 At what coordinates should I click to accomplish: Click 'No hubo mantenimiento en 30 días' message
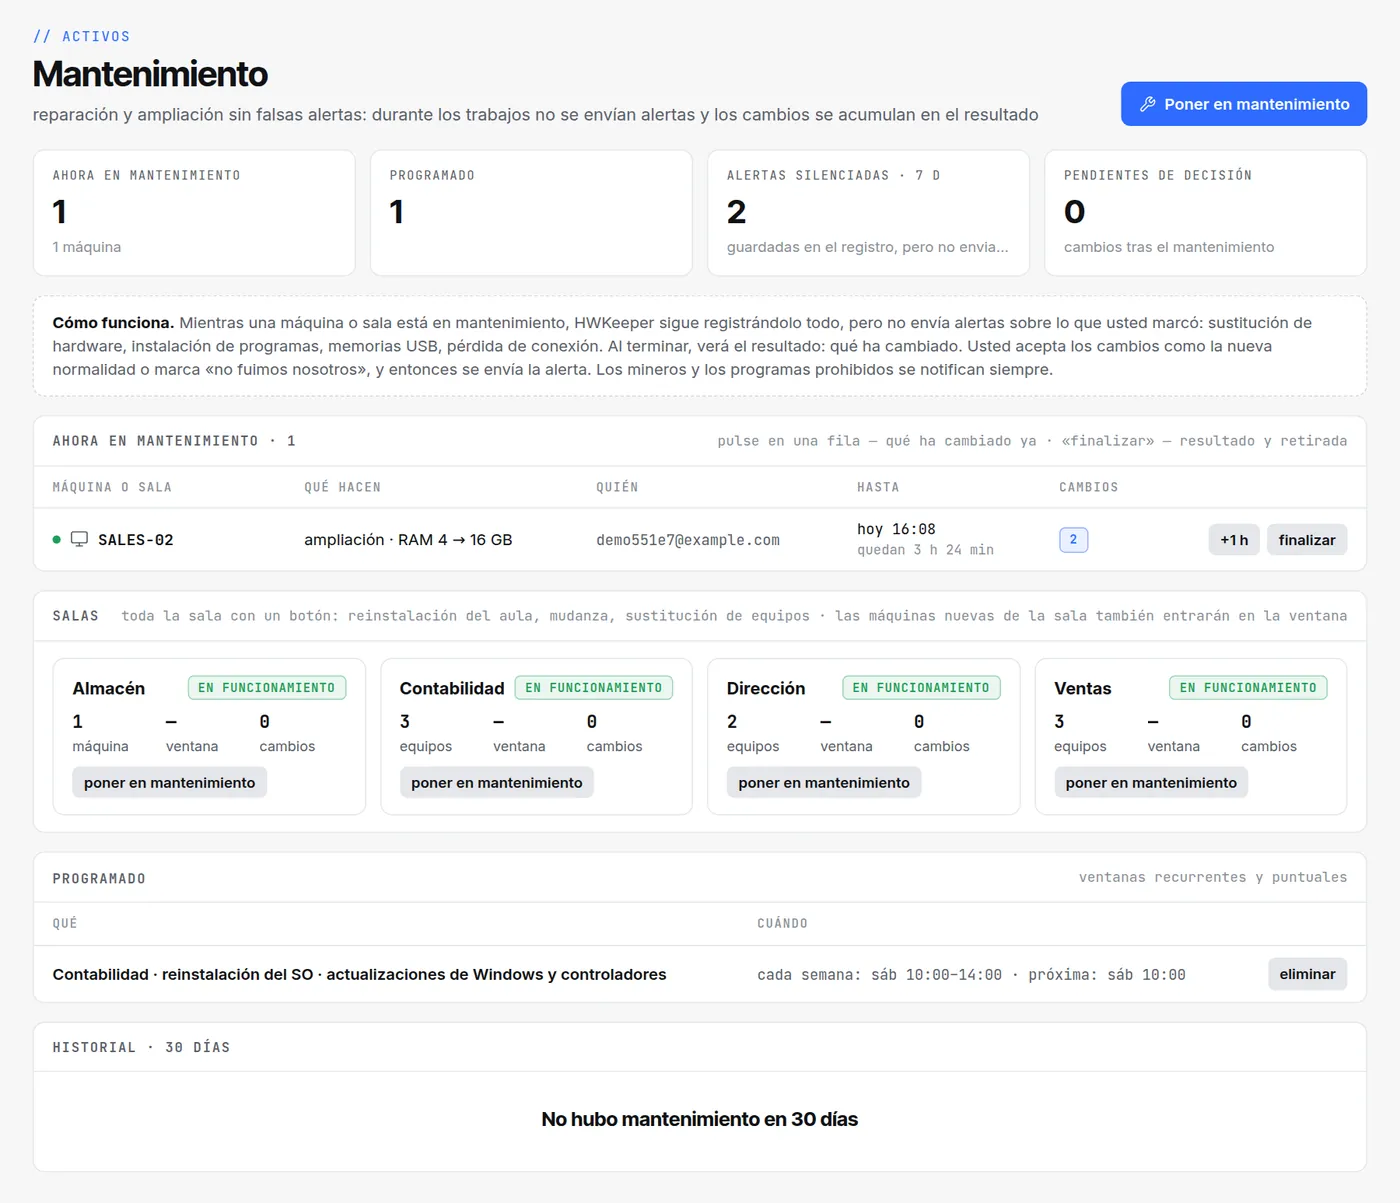click(700, 1119)
